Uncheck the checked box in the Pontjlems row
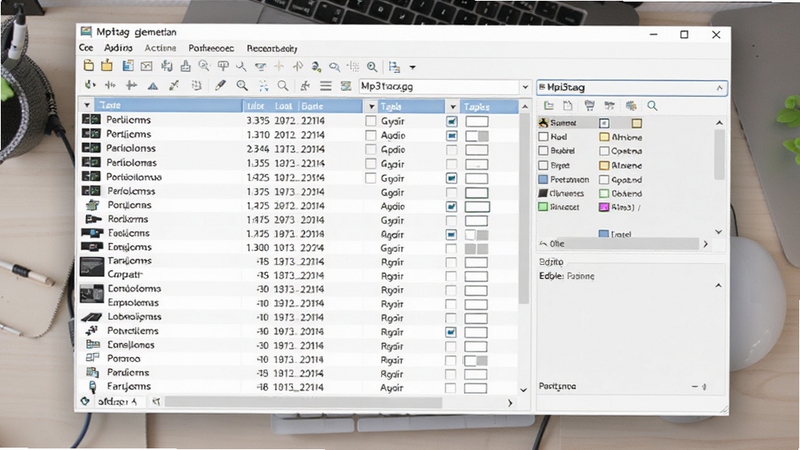This screenshot has width=800, height=450. [x=451, y=207]
